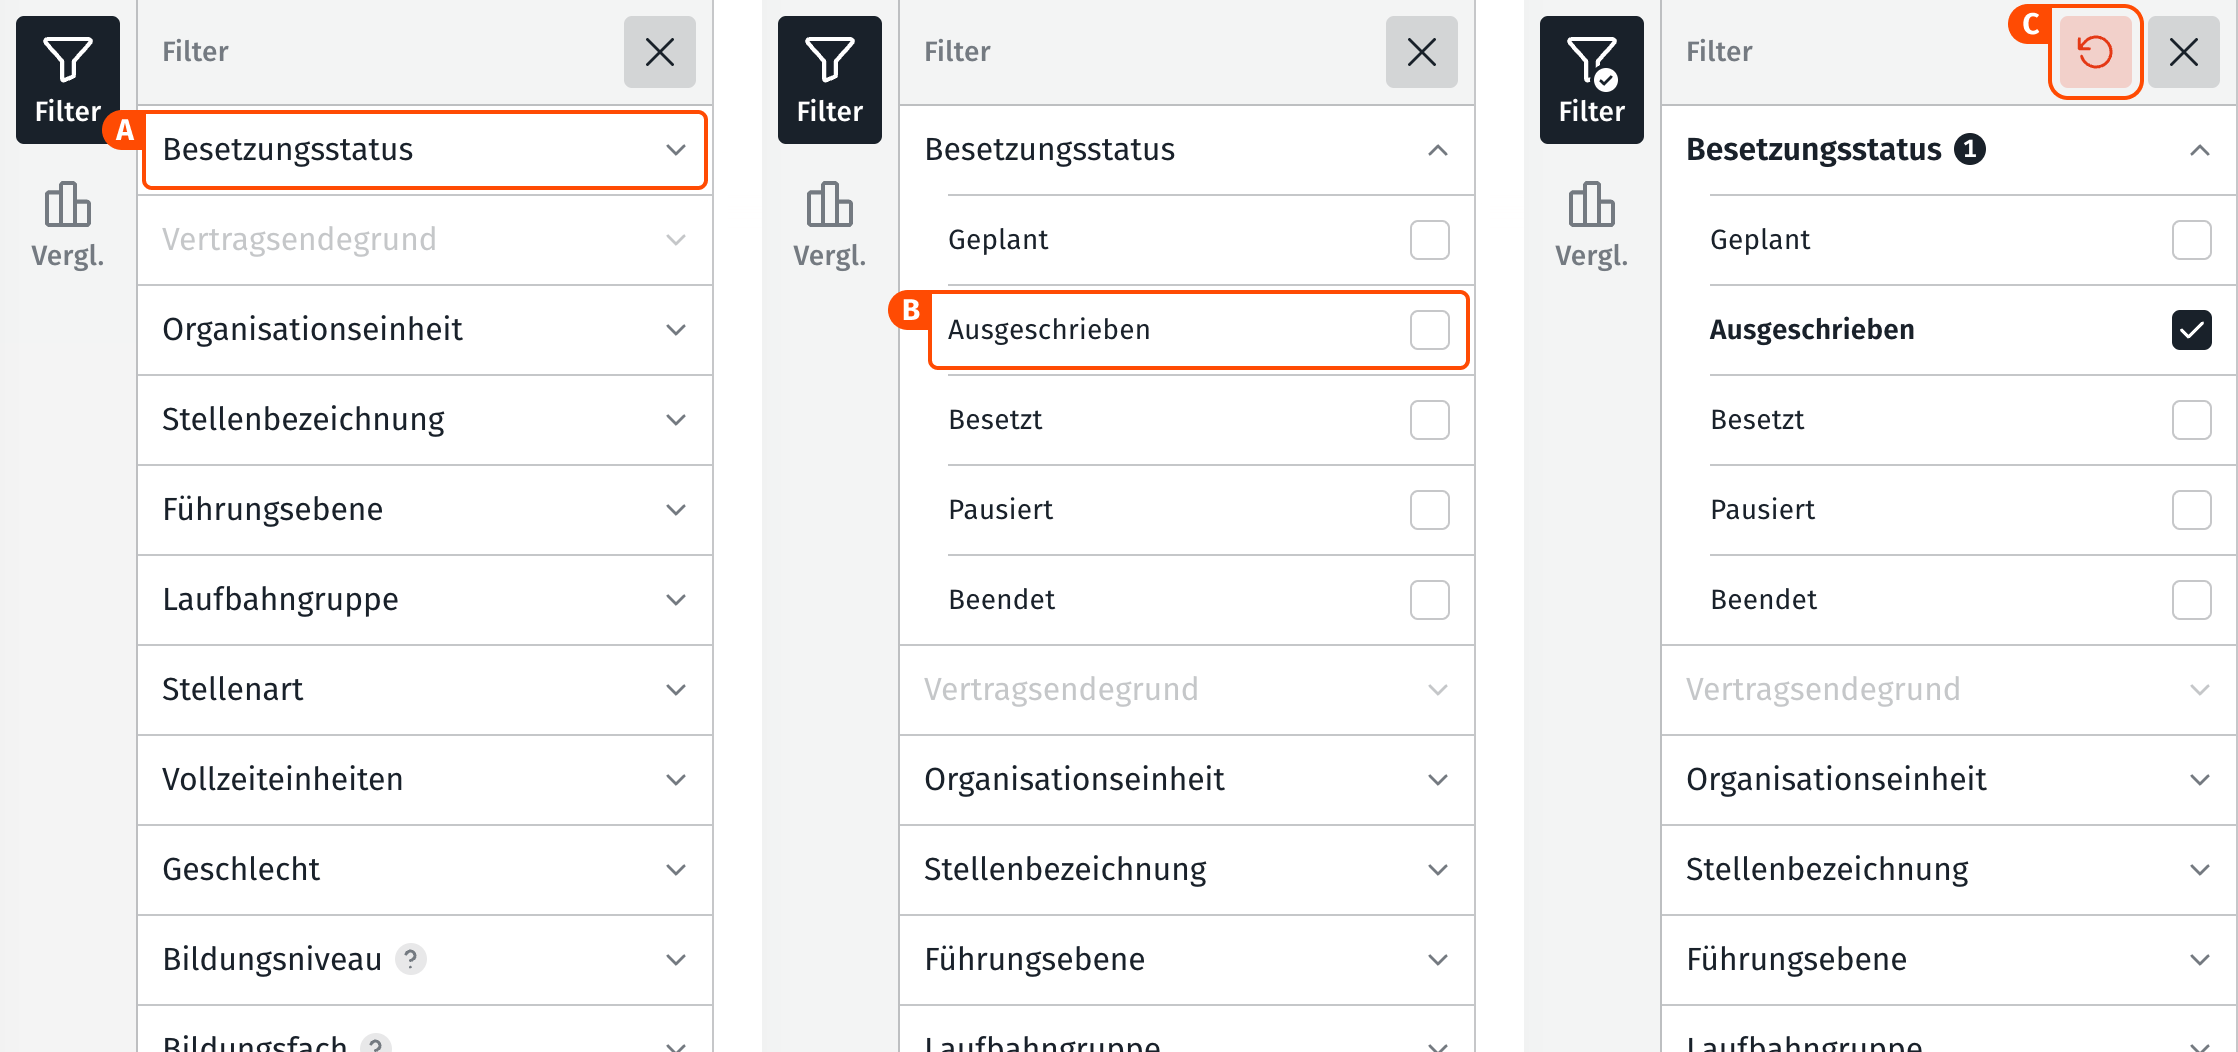Open the Geschlecht filter category
Viewport: 2238px width, 1052px height.
coord(425,870)
